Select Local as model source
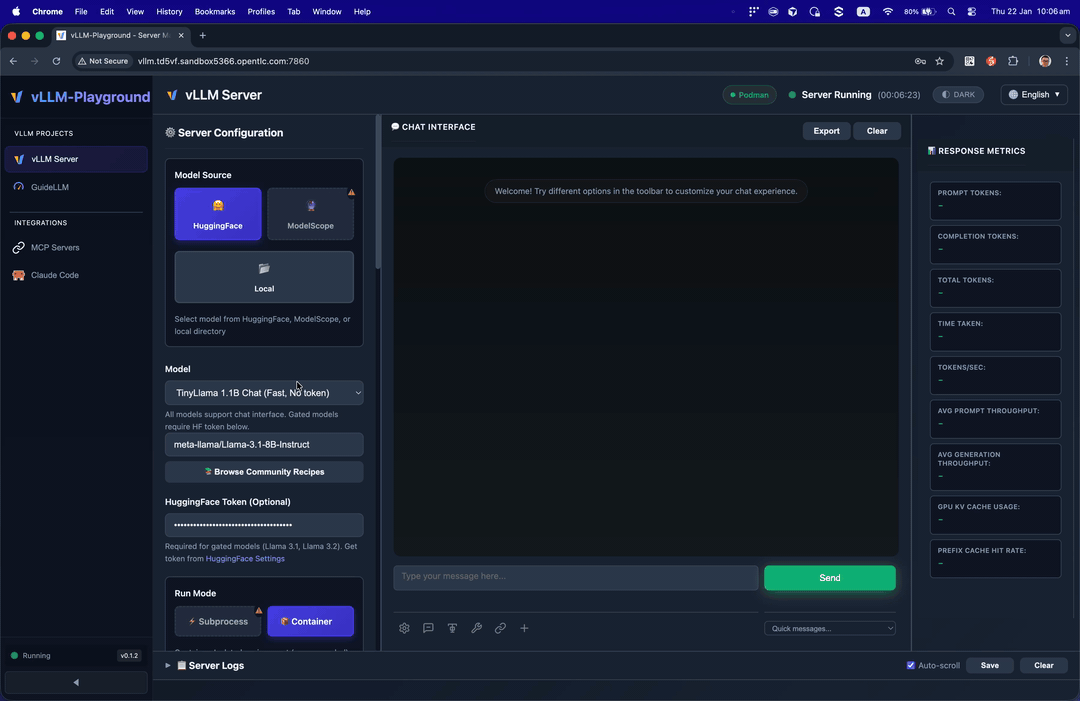This screenshot has height=701, width=1080. (264, 277)
